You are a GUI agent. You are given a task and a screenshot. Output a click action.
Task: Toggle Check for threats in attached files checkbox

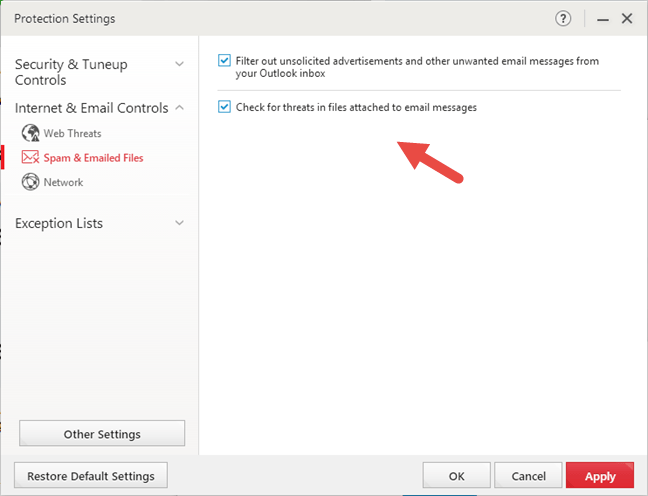[224, 107]
